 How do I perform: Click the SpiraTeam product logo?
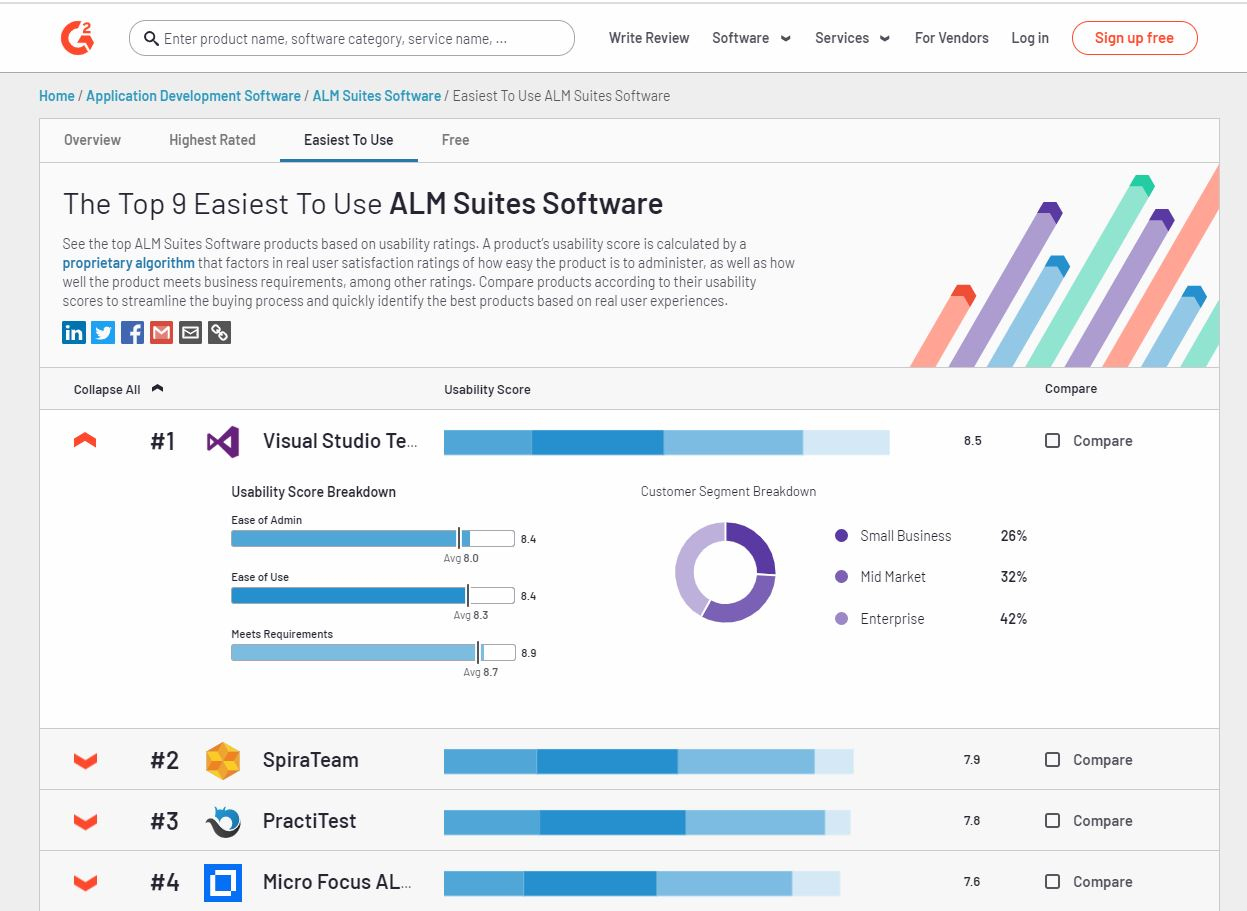222,760
